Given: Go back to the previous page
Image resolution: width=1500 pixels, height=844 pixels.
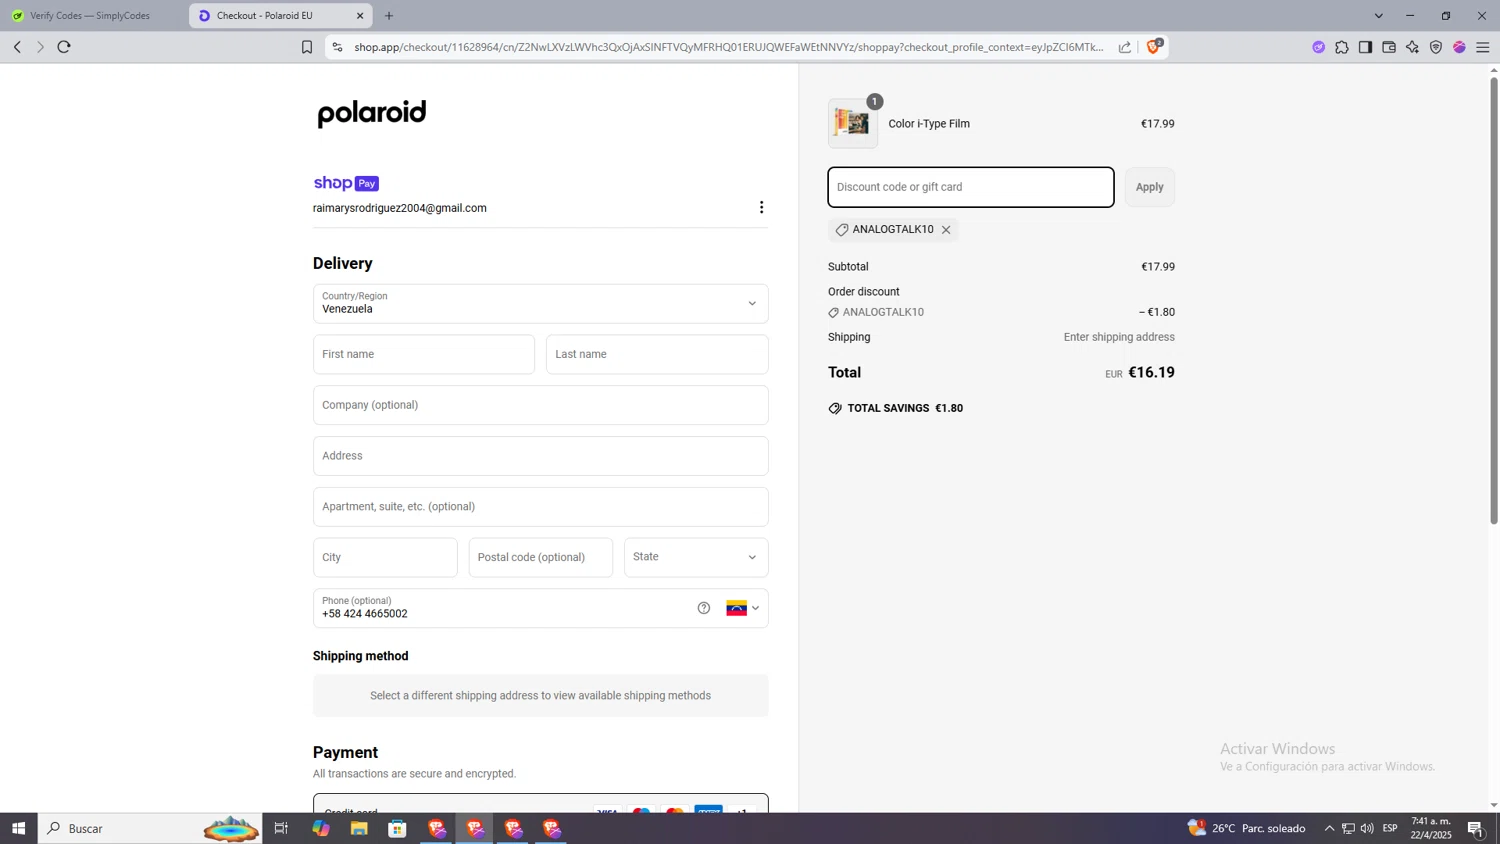Looking at the screenshot, I should click(17, 47).
